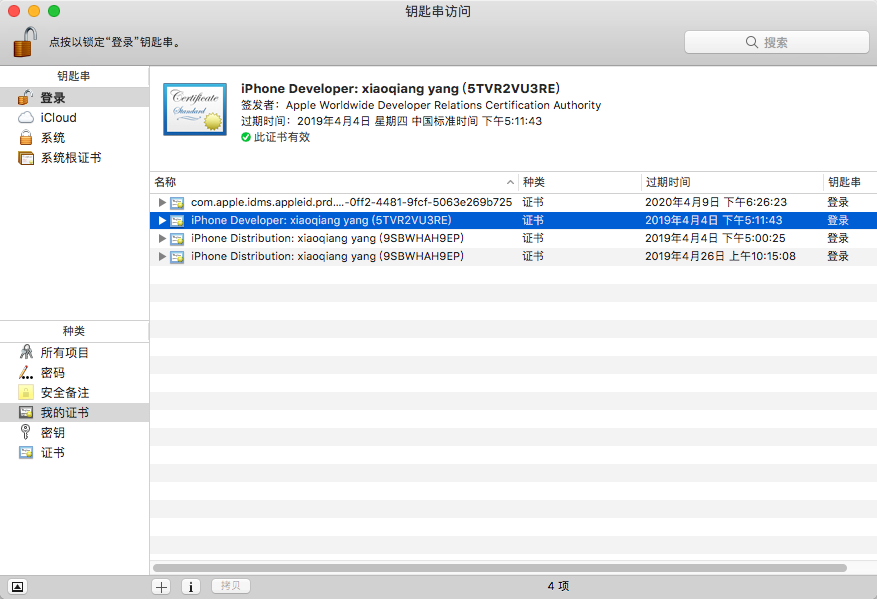Show 密钥 category

[x=74, y=432]
